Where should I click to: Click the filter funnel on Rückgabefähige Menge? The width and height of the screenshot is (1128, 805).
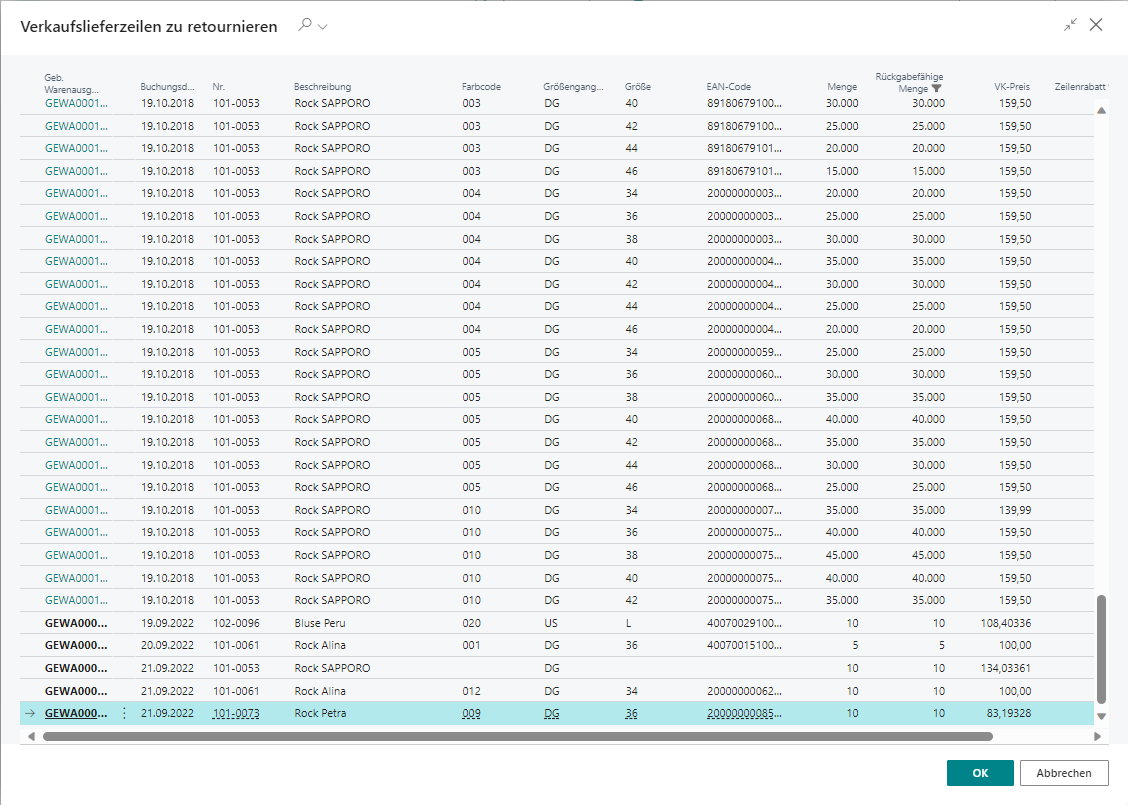[936, 88]
